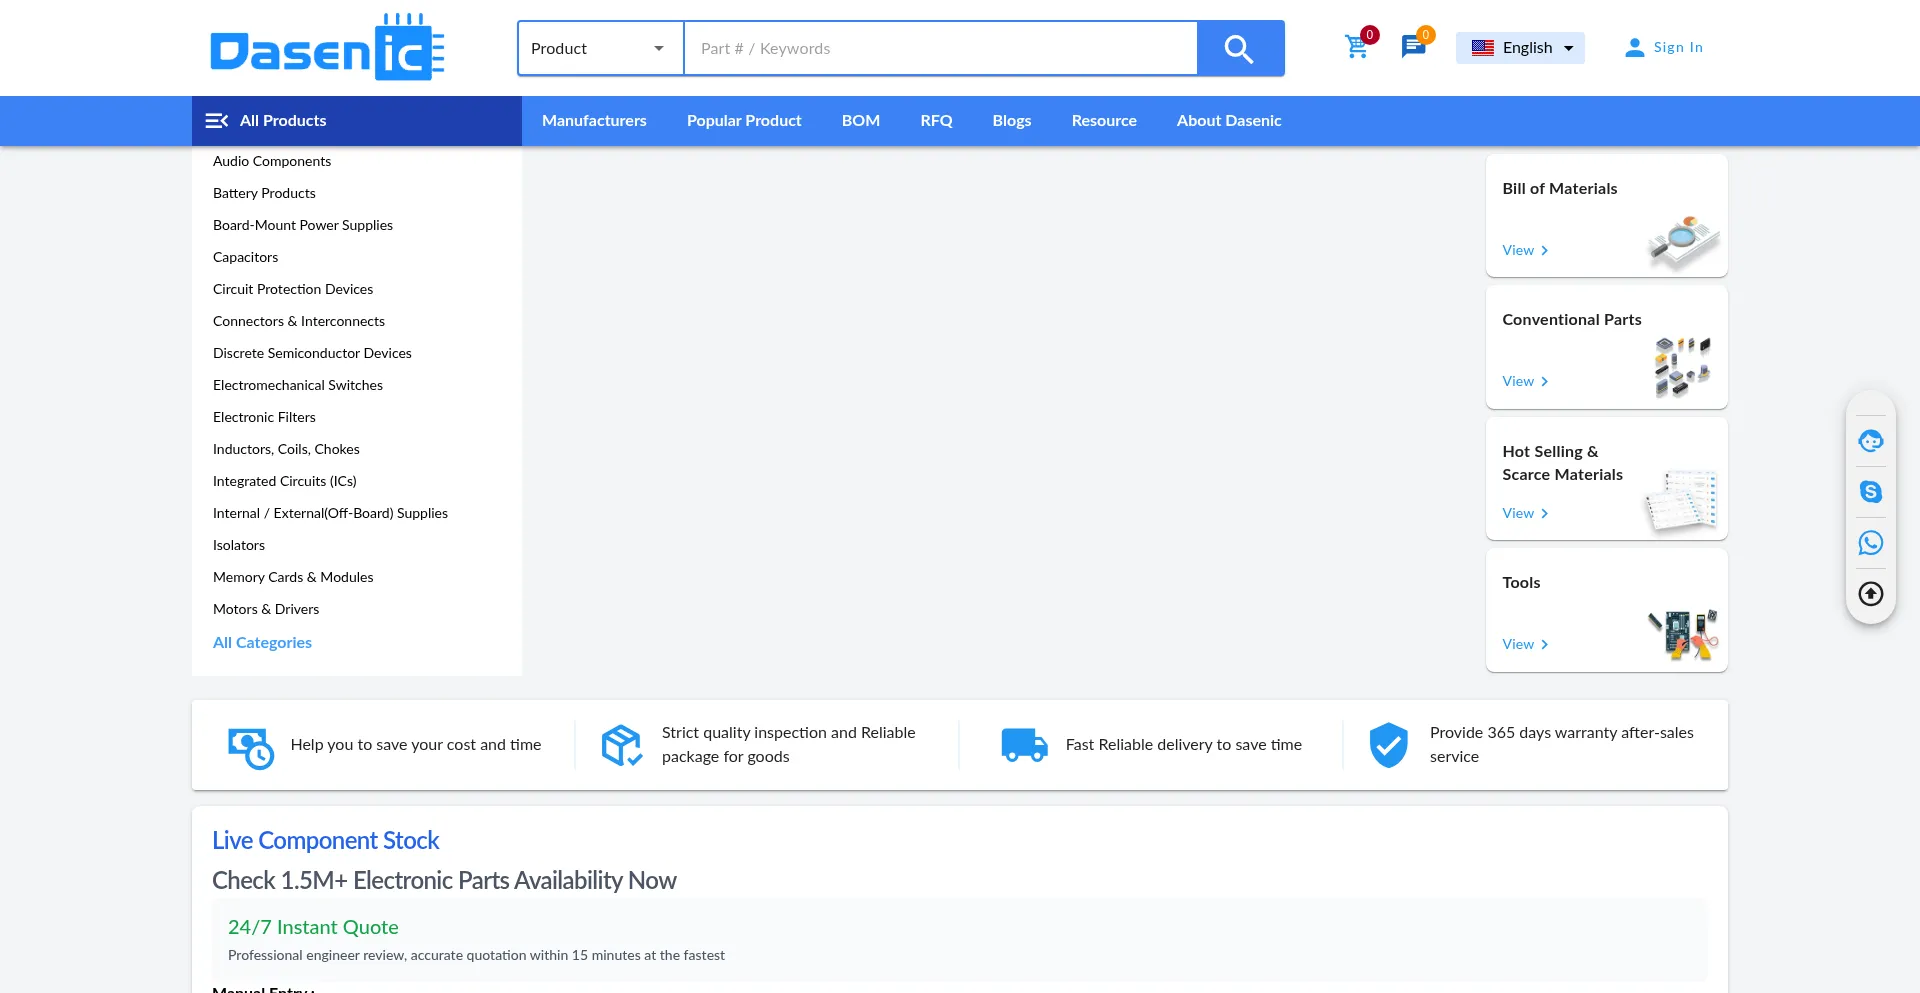The image size is (1920, 993).
Task: Click View under Bill of Materials
Action: [1524, 250]
